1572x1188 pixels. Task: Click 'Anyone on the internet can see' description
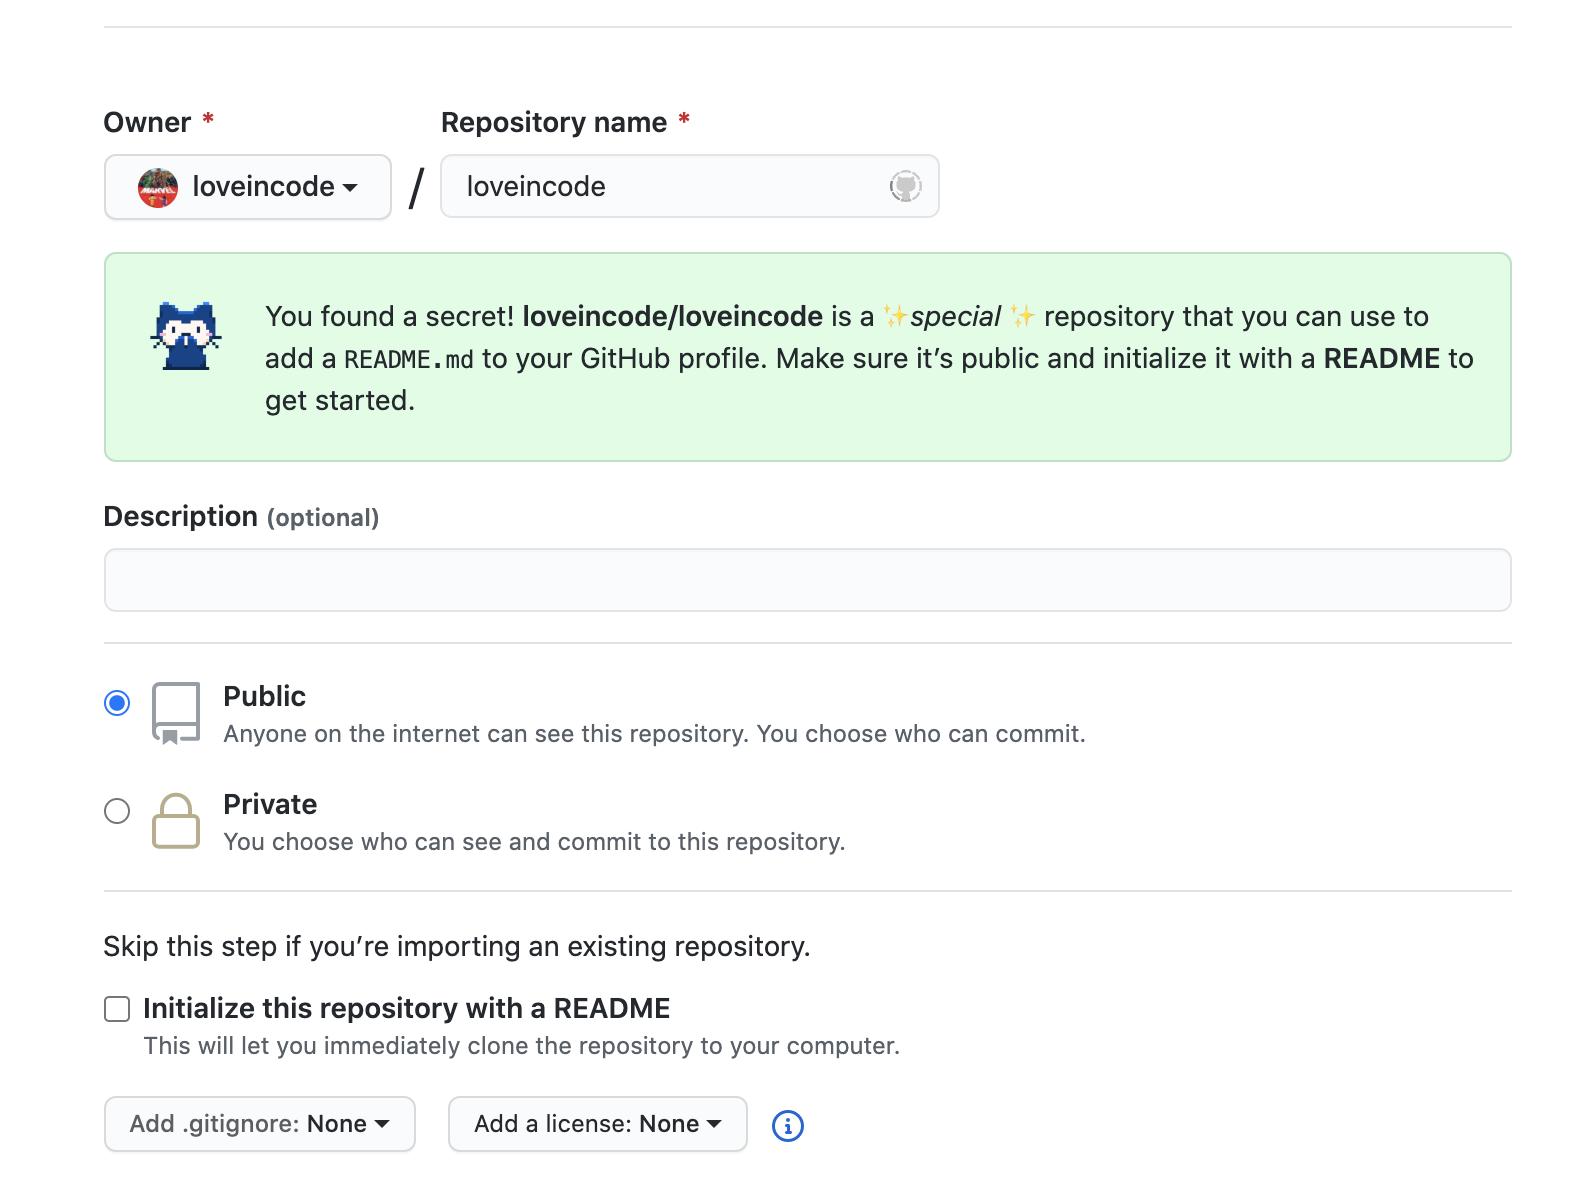tap(655, 734)
